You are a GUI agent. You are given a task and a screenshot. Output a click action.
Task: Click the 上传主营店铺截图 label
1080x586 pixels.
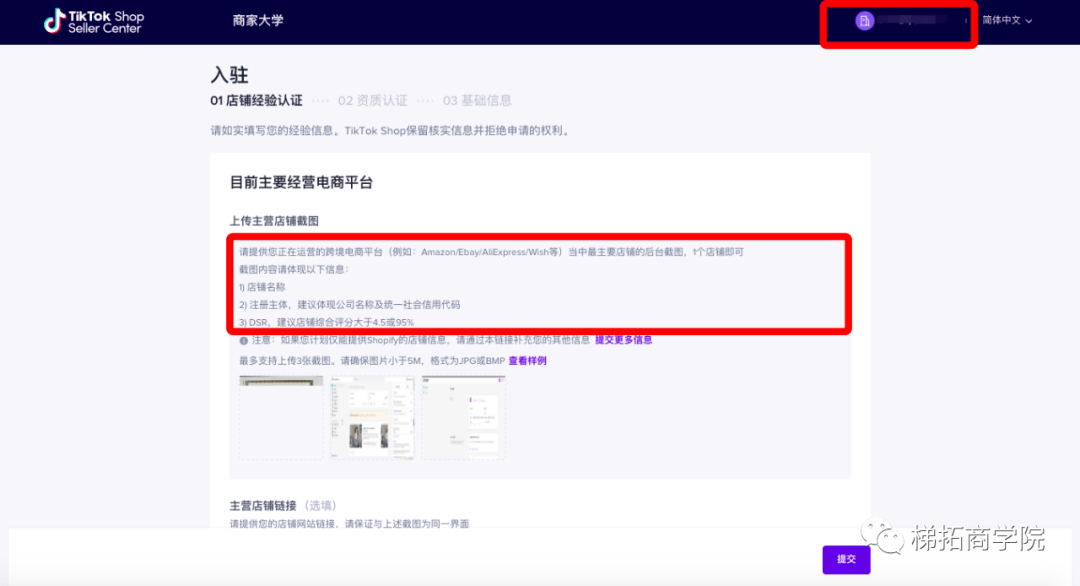point(274,221)
